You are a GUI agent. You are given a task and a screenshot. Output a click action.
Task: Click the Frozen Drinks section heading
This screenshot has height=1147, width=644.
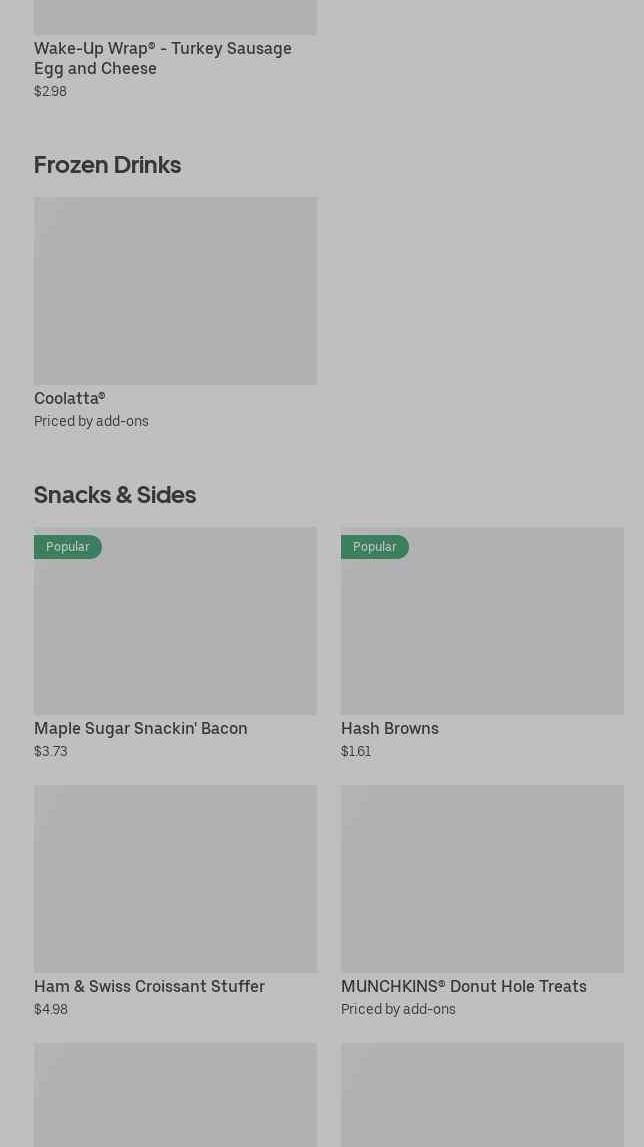click(107, 165)
